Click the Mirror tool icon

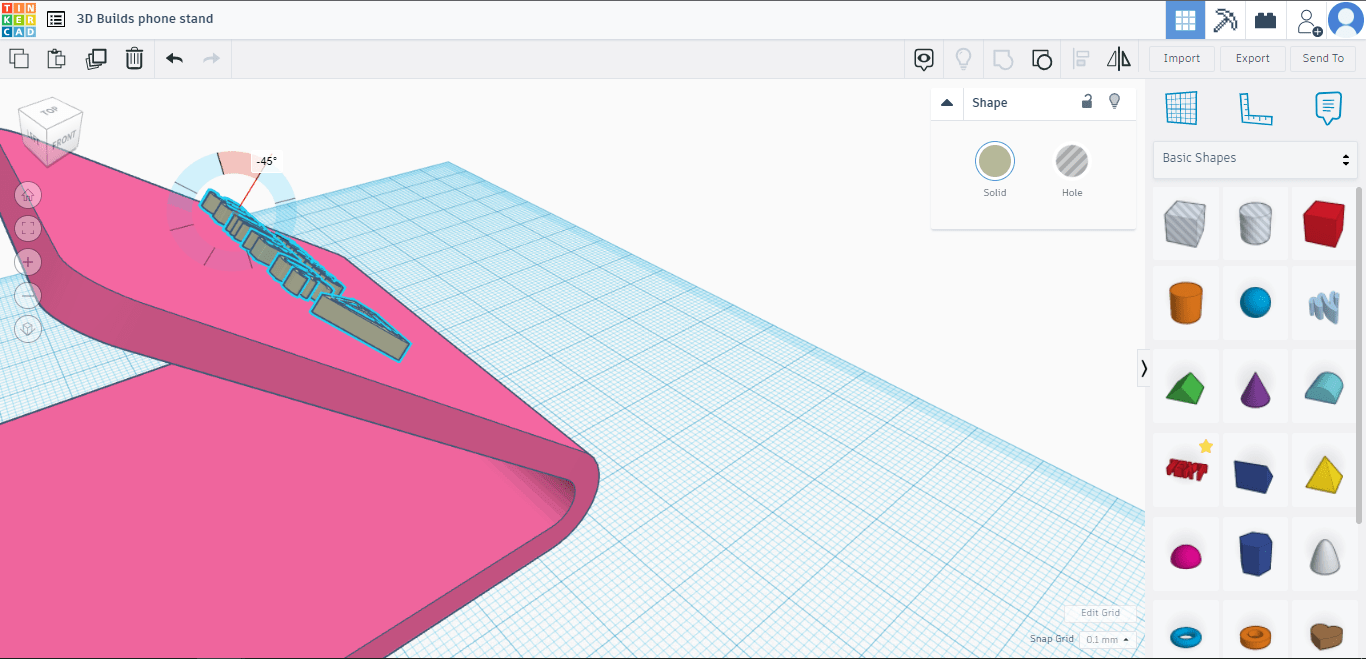tap(1118, 59)
